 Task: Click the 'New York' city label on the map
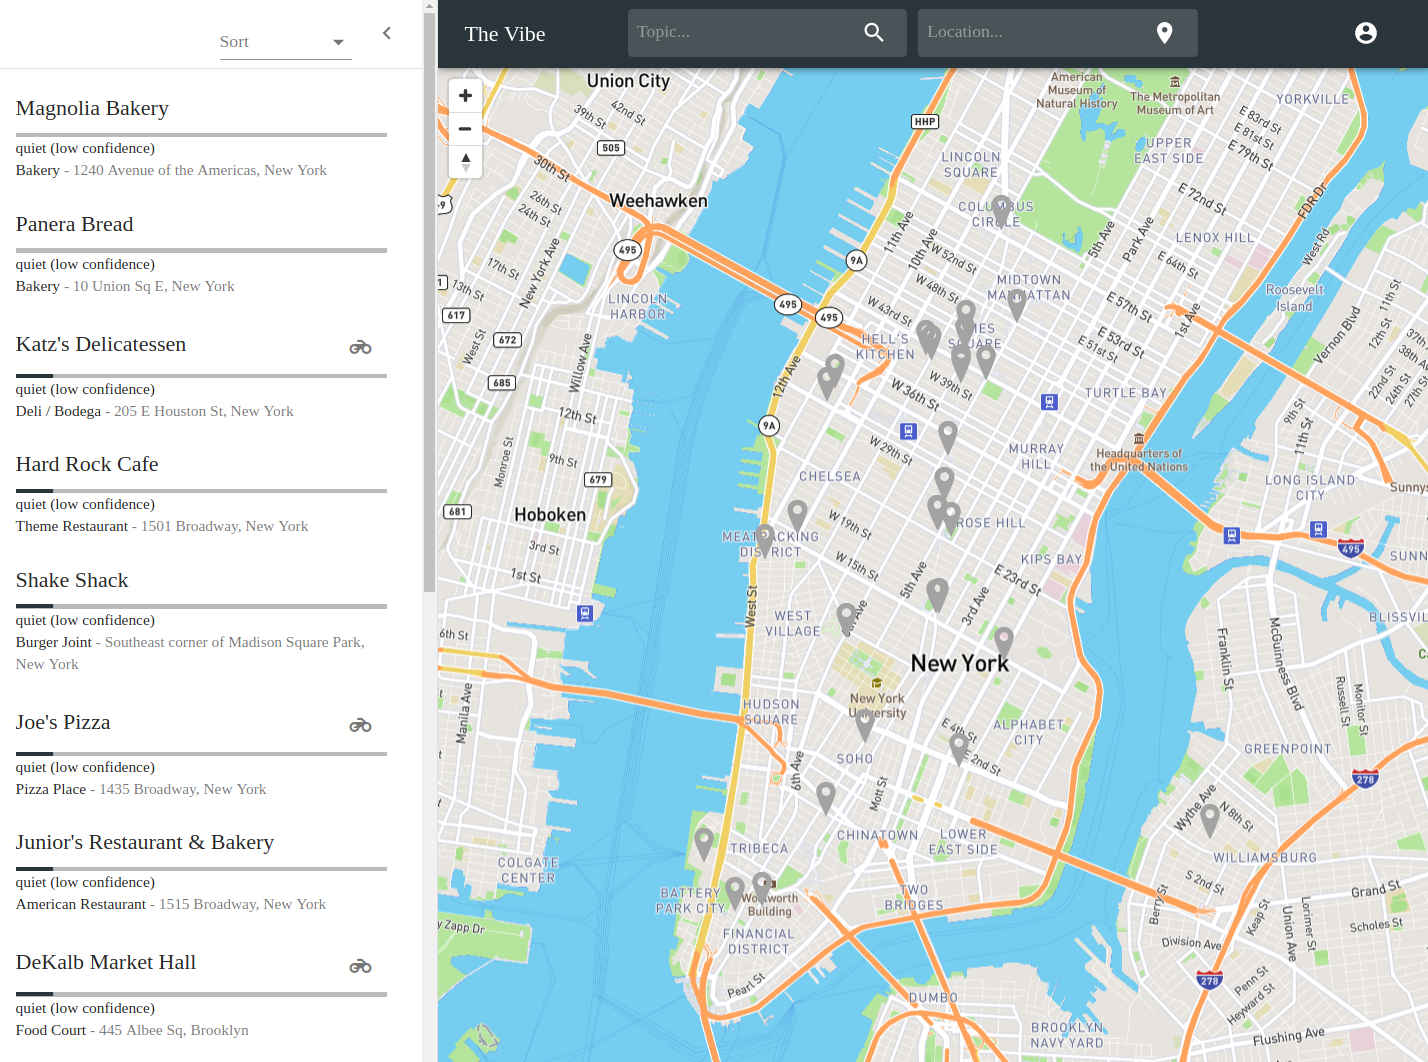tap(960, 664)
